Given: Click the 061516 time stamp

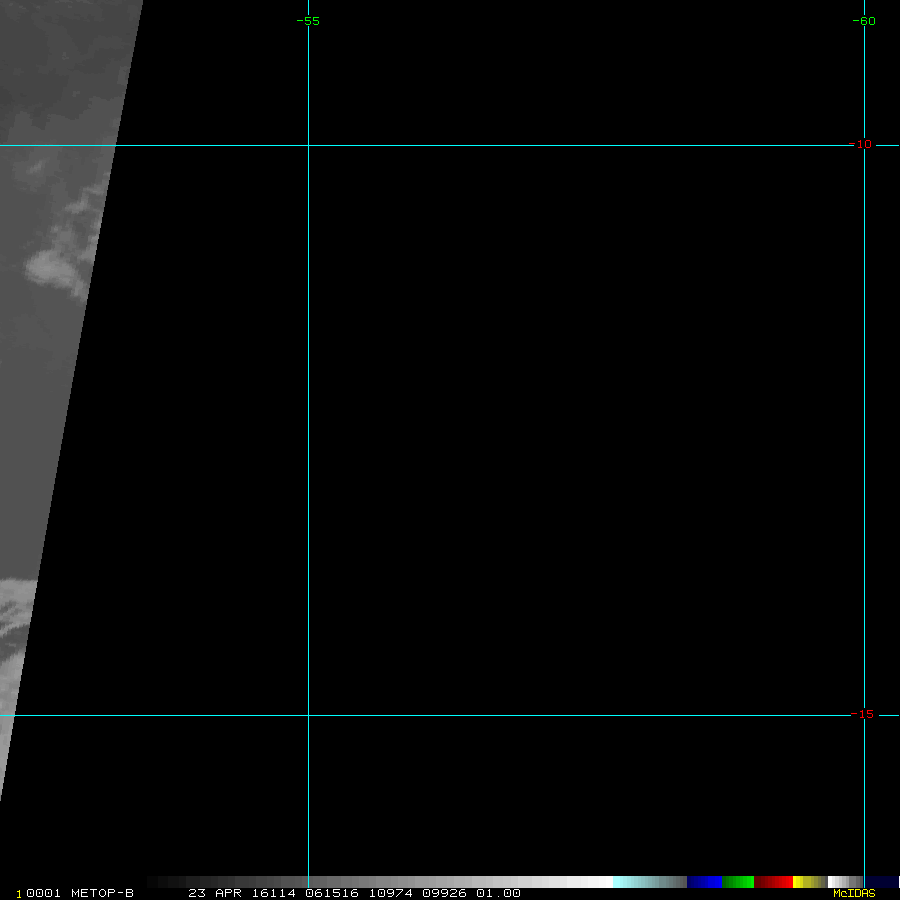Looking at the screenshot, I should click(x=334, y=893).
